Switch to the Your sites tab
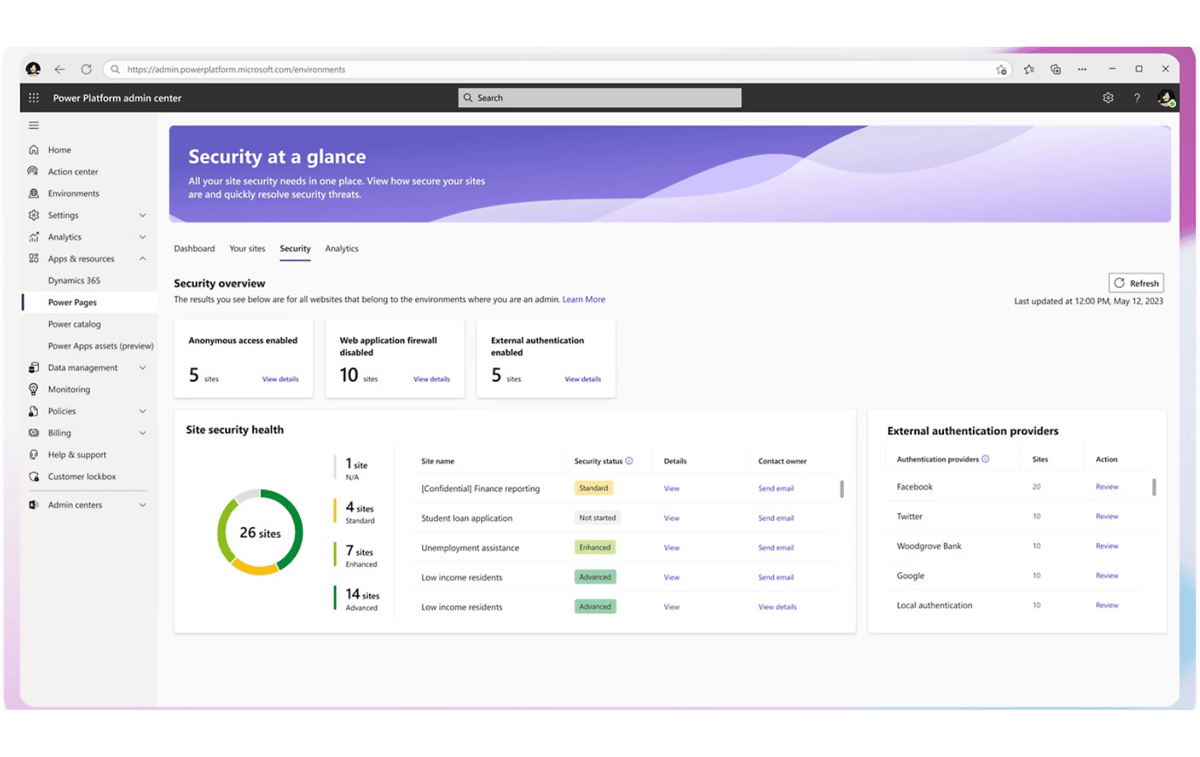 click(247, 248)
